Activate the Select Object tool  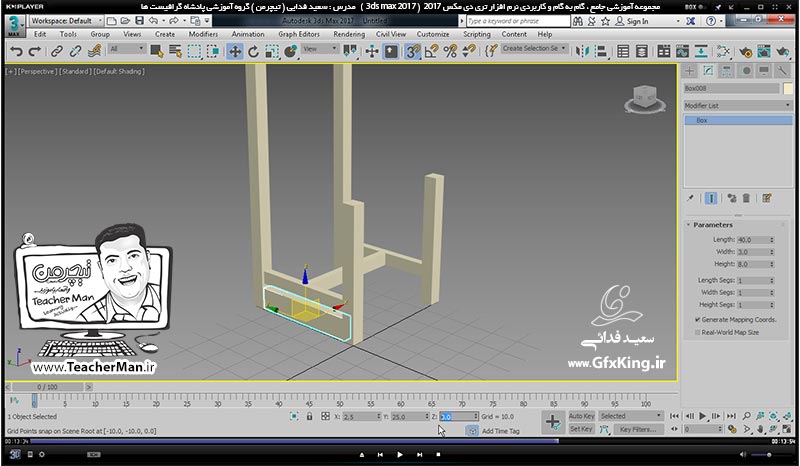tap(157, 51)
